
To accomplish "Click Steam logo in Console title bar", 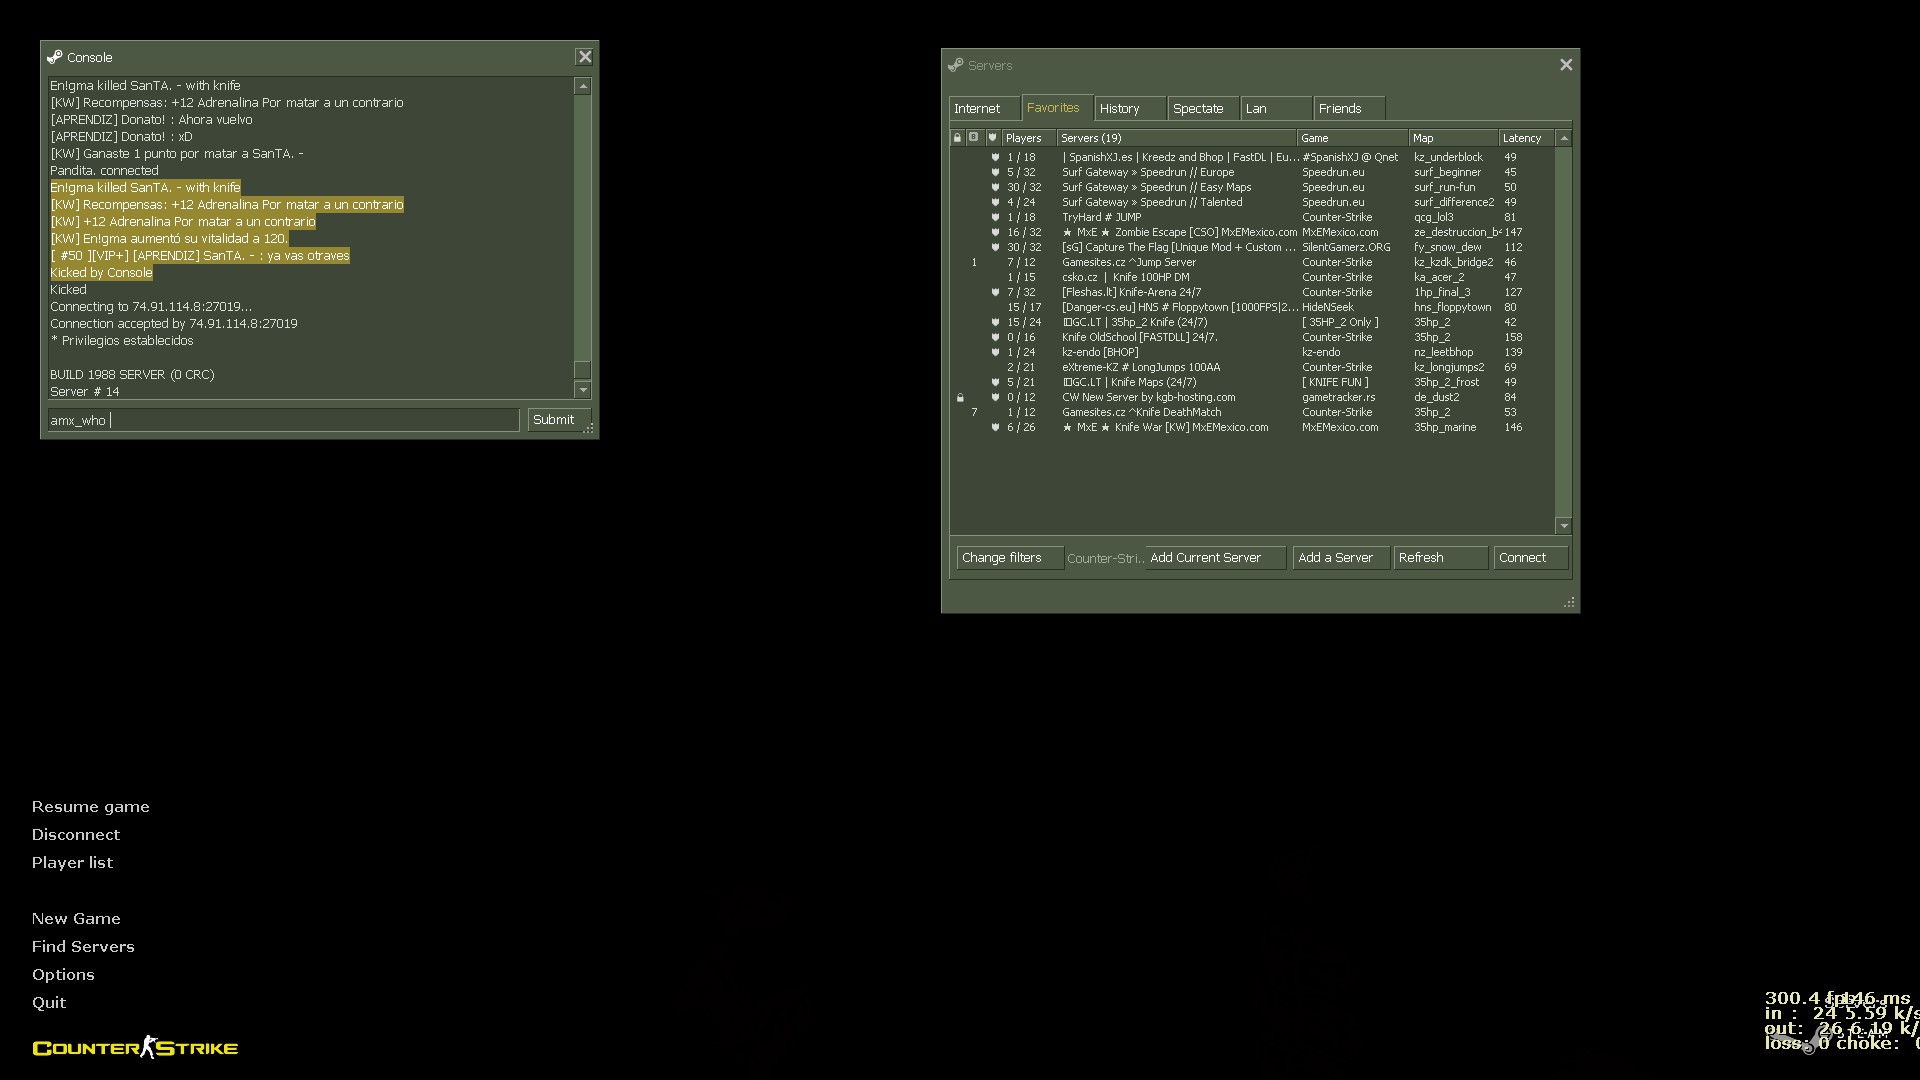I will 54,57.
